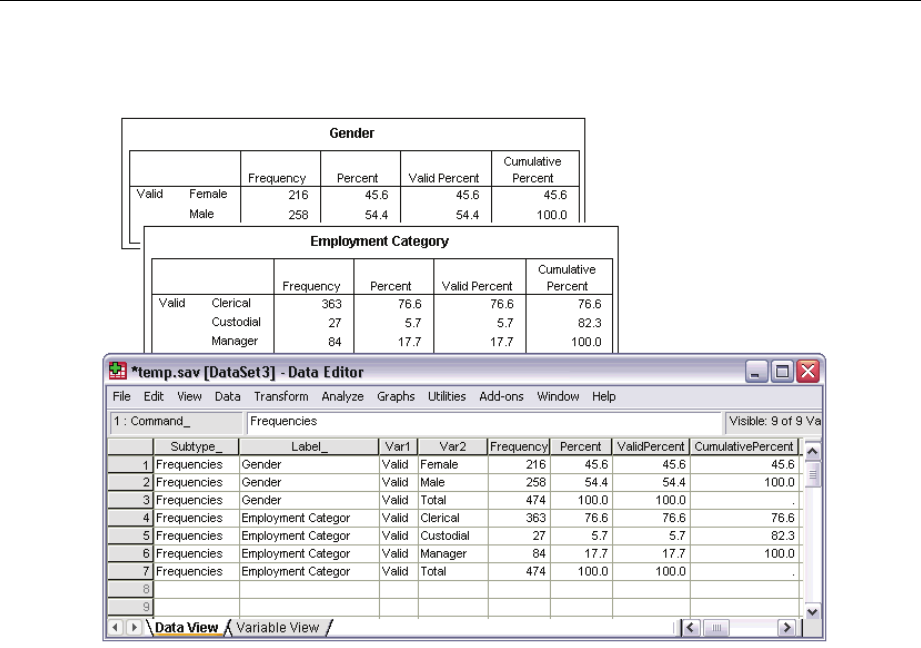Open the Data menu

227,397
